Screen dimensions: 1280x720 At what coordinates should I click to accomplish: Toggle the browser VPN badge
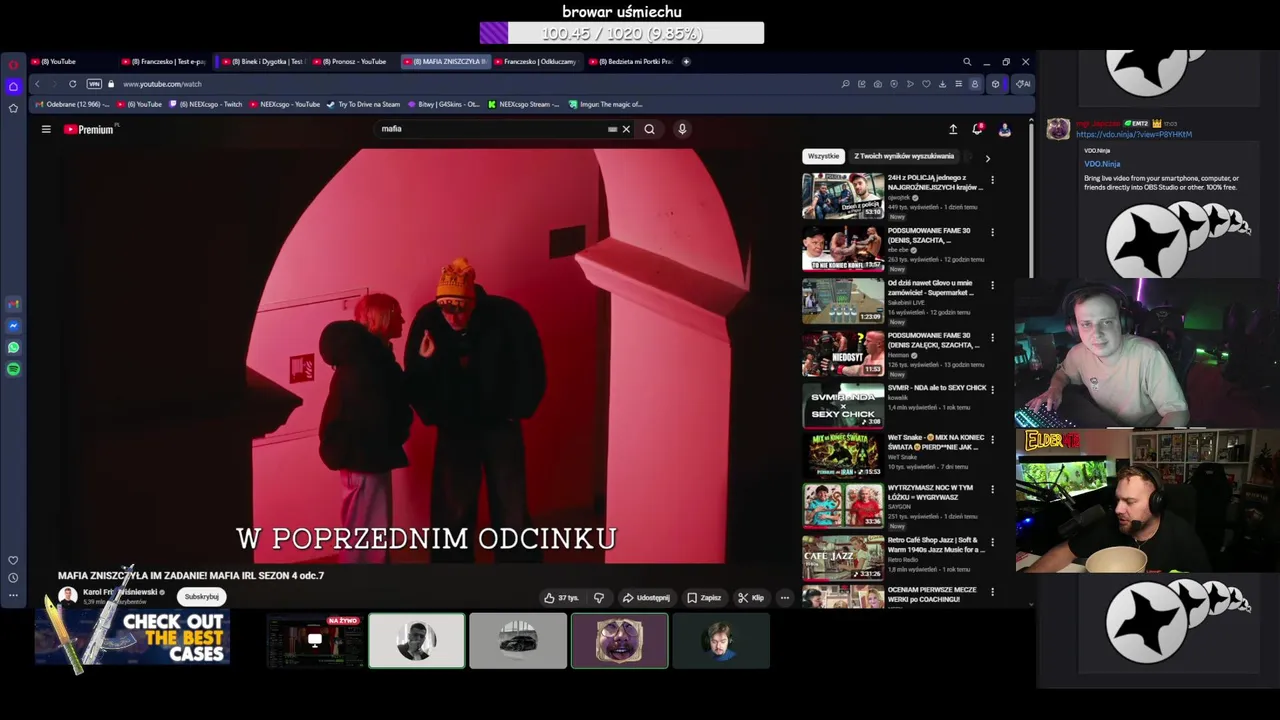pyautogui.click(x=94, y=84)
